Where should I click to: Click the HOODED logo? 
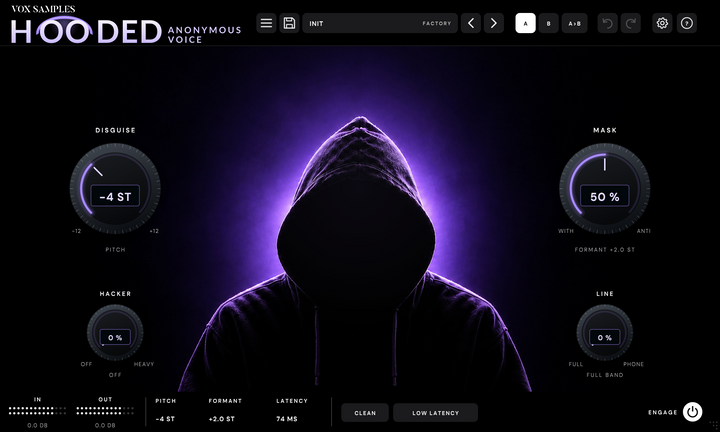(x=86, y=30)
